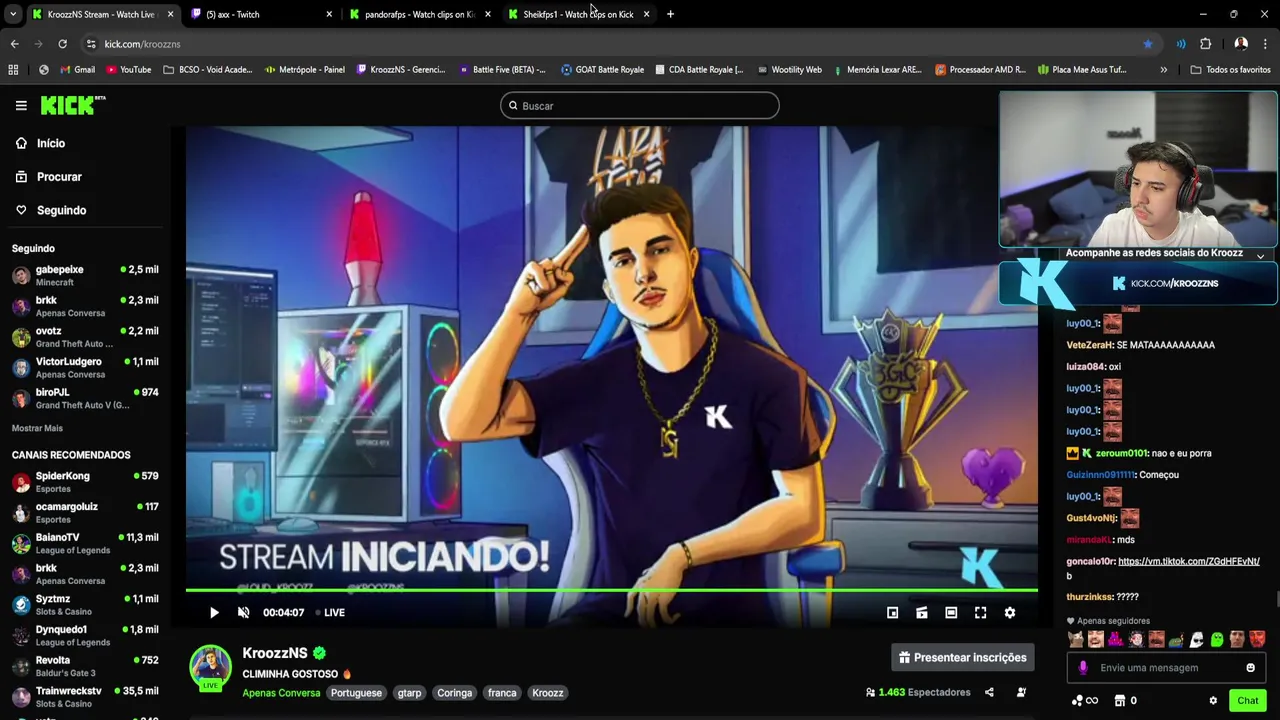Open Dynquedo1 recommended channel
The height and width of the screenshot is (720, 1280).
coord(85,636)
